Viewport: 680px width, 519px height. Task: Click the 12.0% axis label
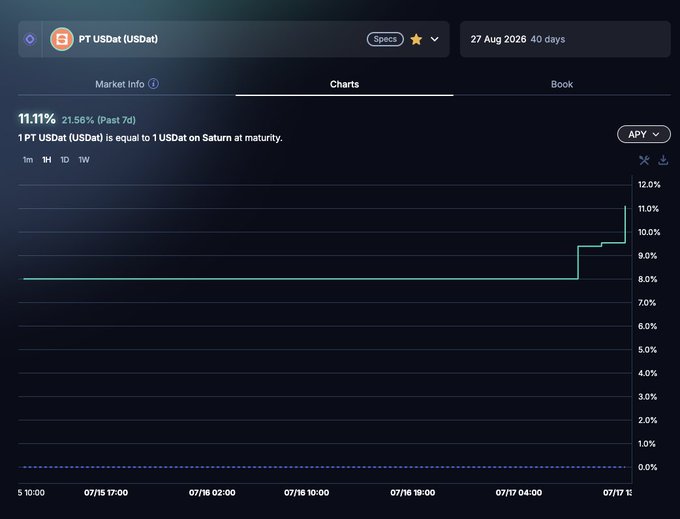click(x=649, y=185)
